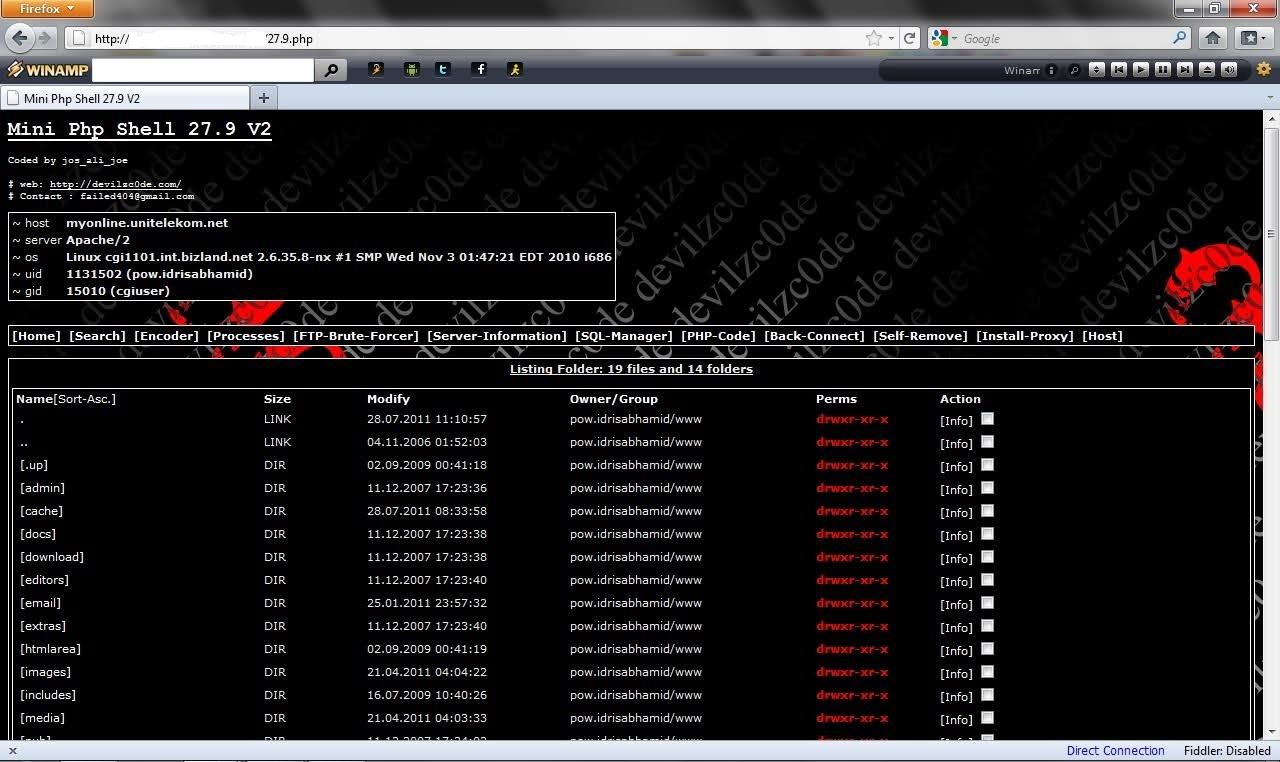Open the orange Firefox menu button
This screenshot has height=762, width=1280.
coord(47,9)
